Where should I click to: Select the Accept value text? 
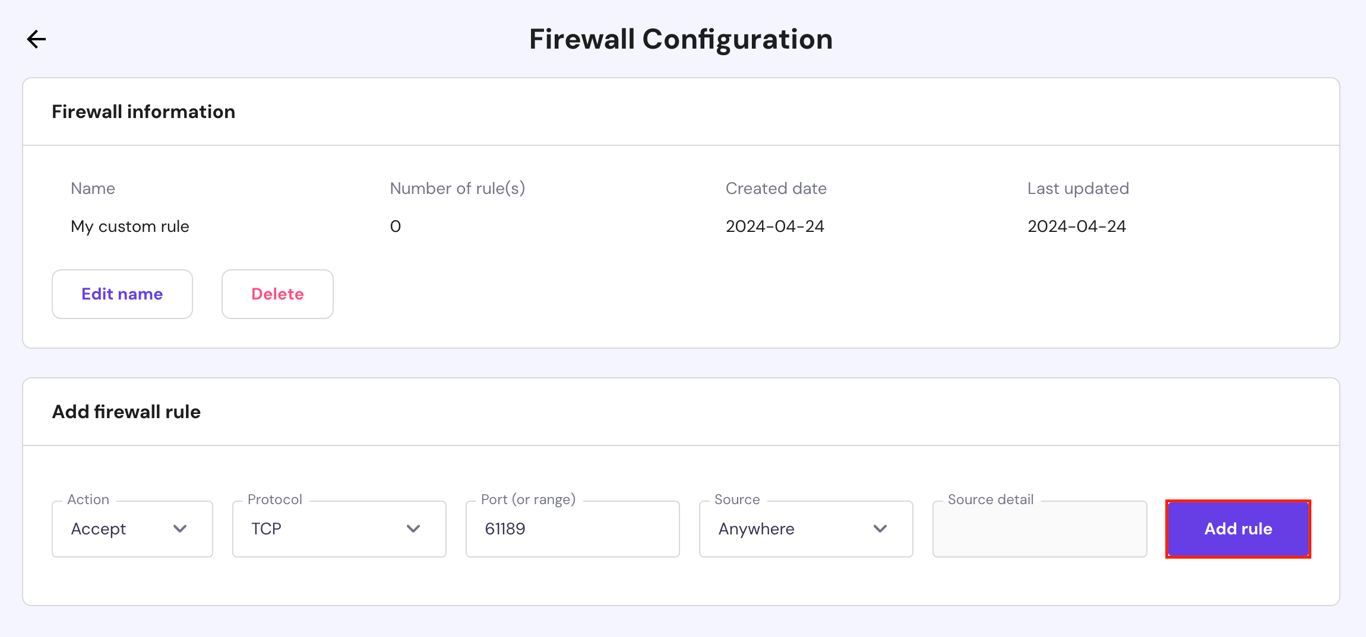pos(96,529)
